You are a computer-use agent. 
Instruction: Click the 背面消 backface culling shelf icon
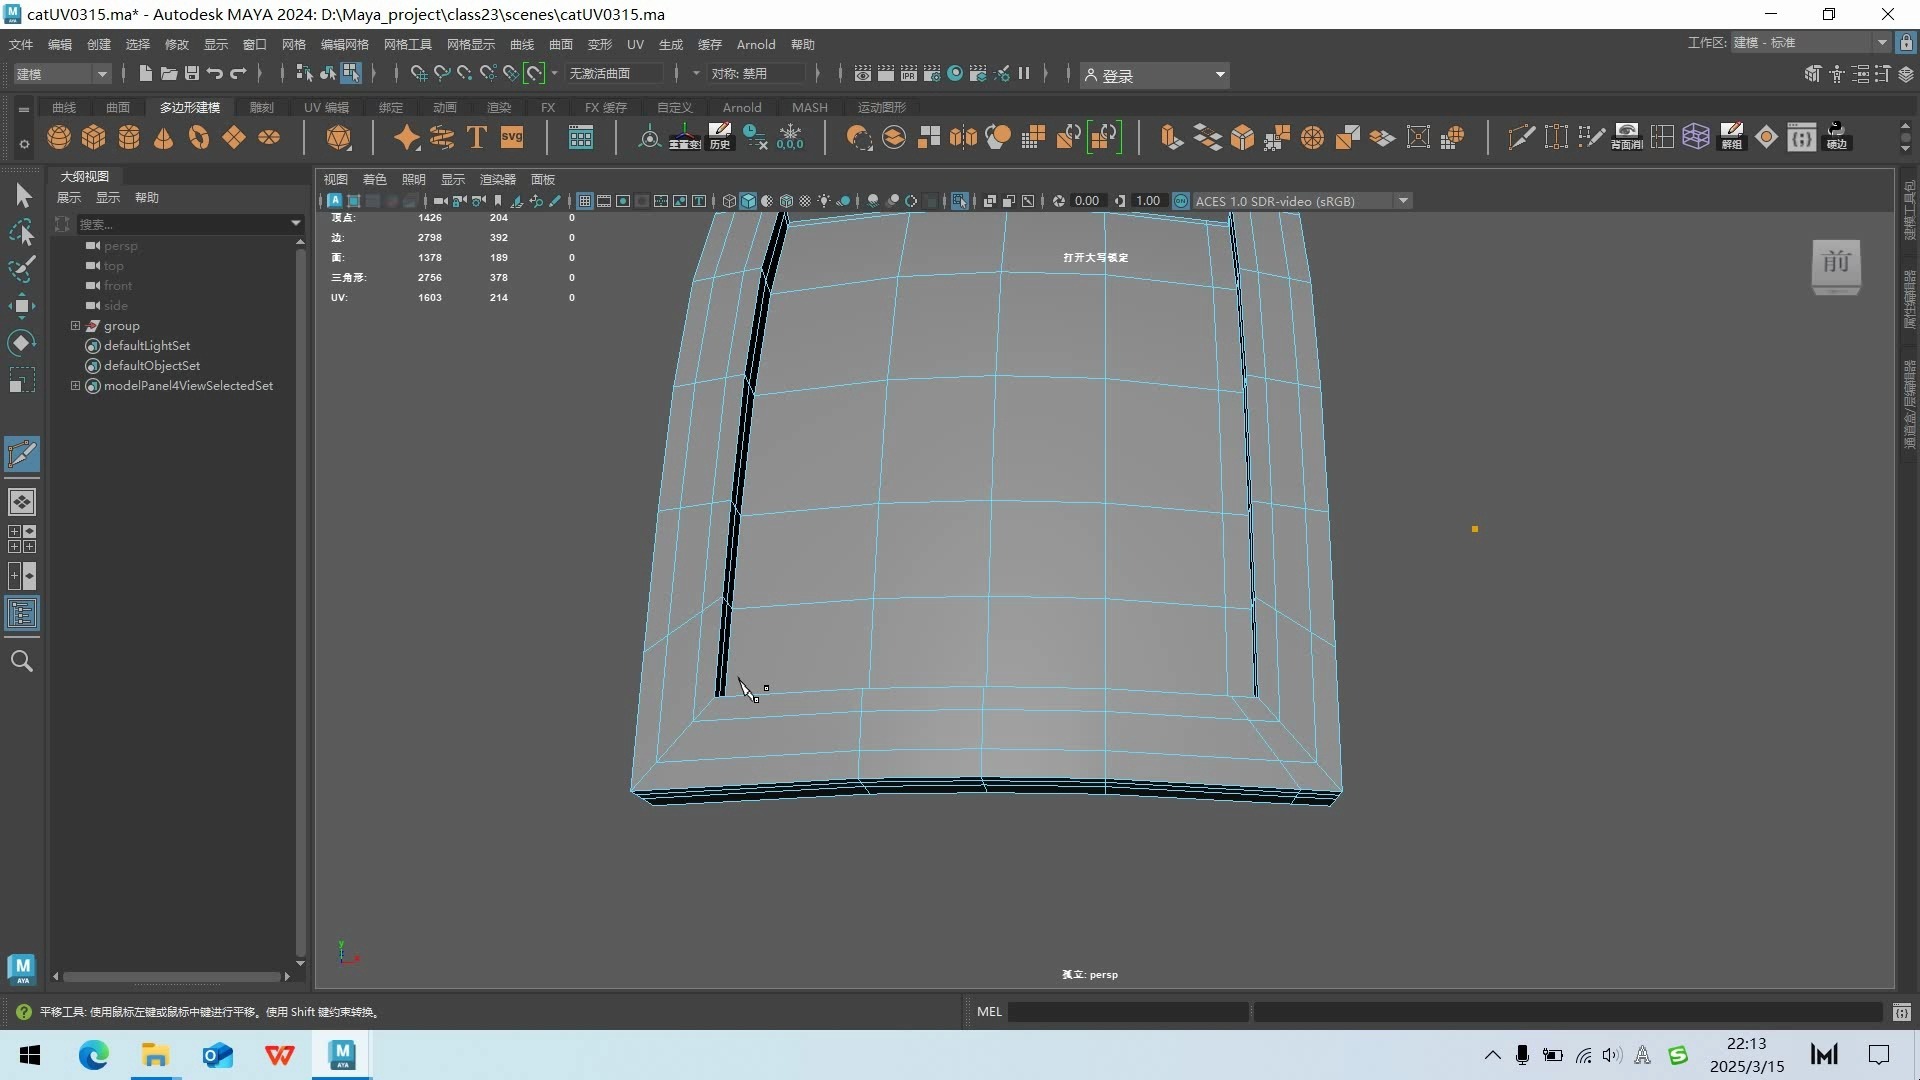pos(1627,137)
